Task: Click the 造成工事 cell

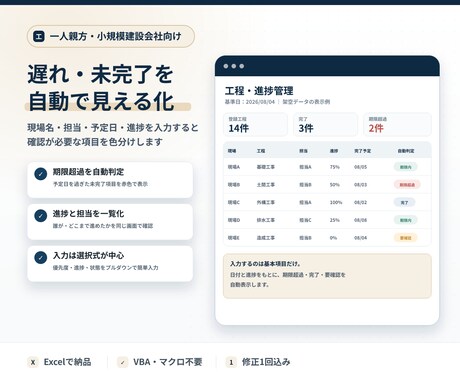Action: 266,238
